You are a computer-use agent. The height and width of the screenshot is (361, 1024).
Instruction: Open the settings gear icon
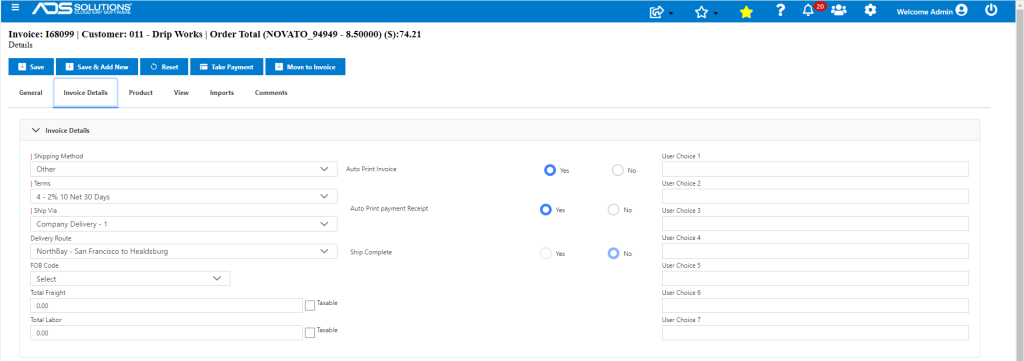[870, 10]
